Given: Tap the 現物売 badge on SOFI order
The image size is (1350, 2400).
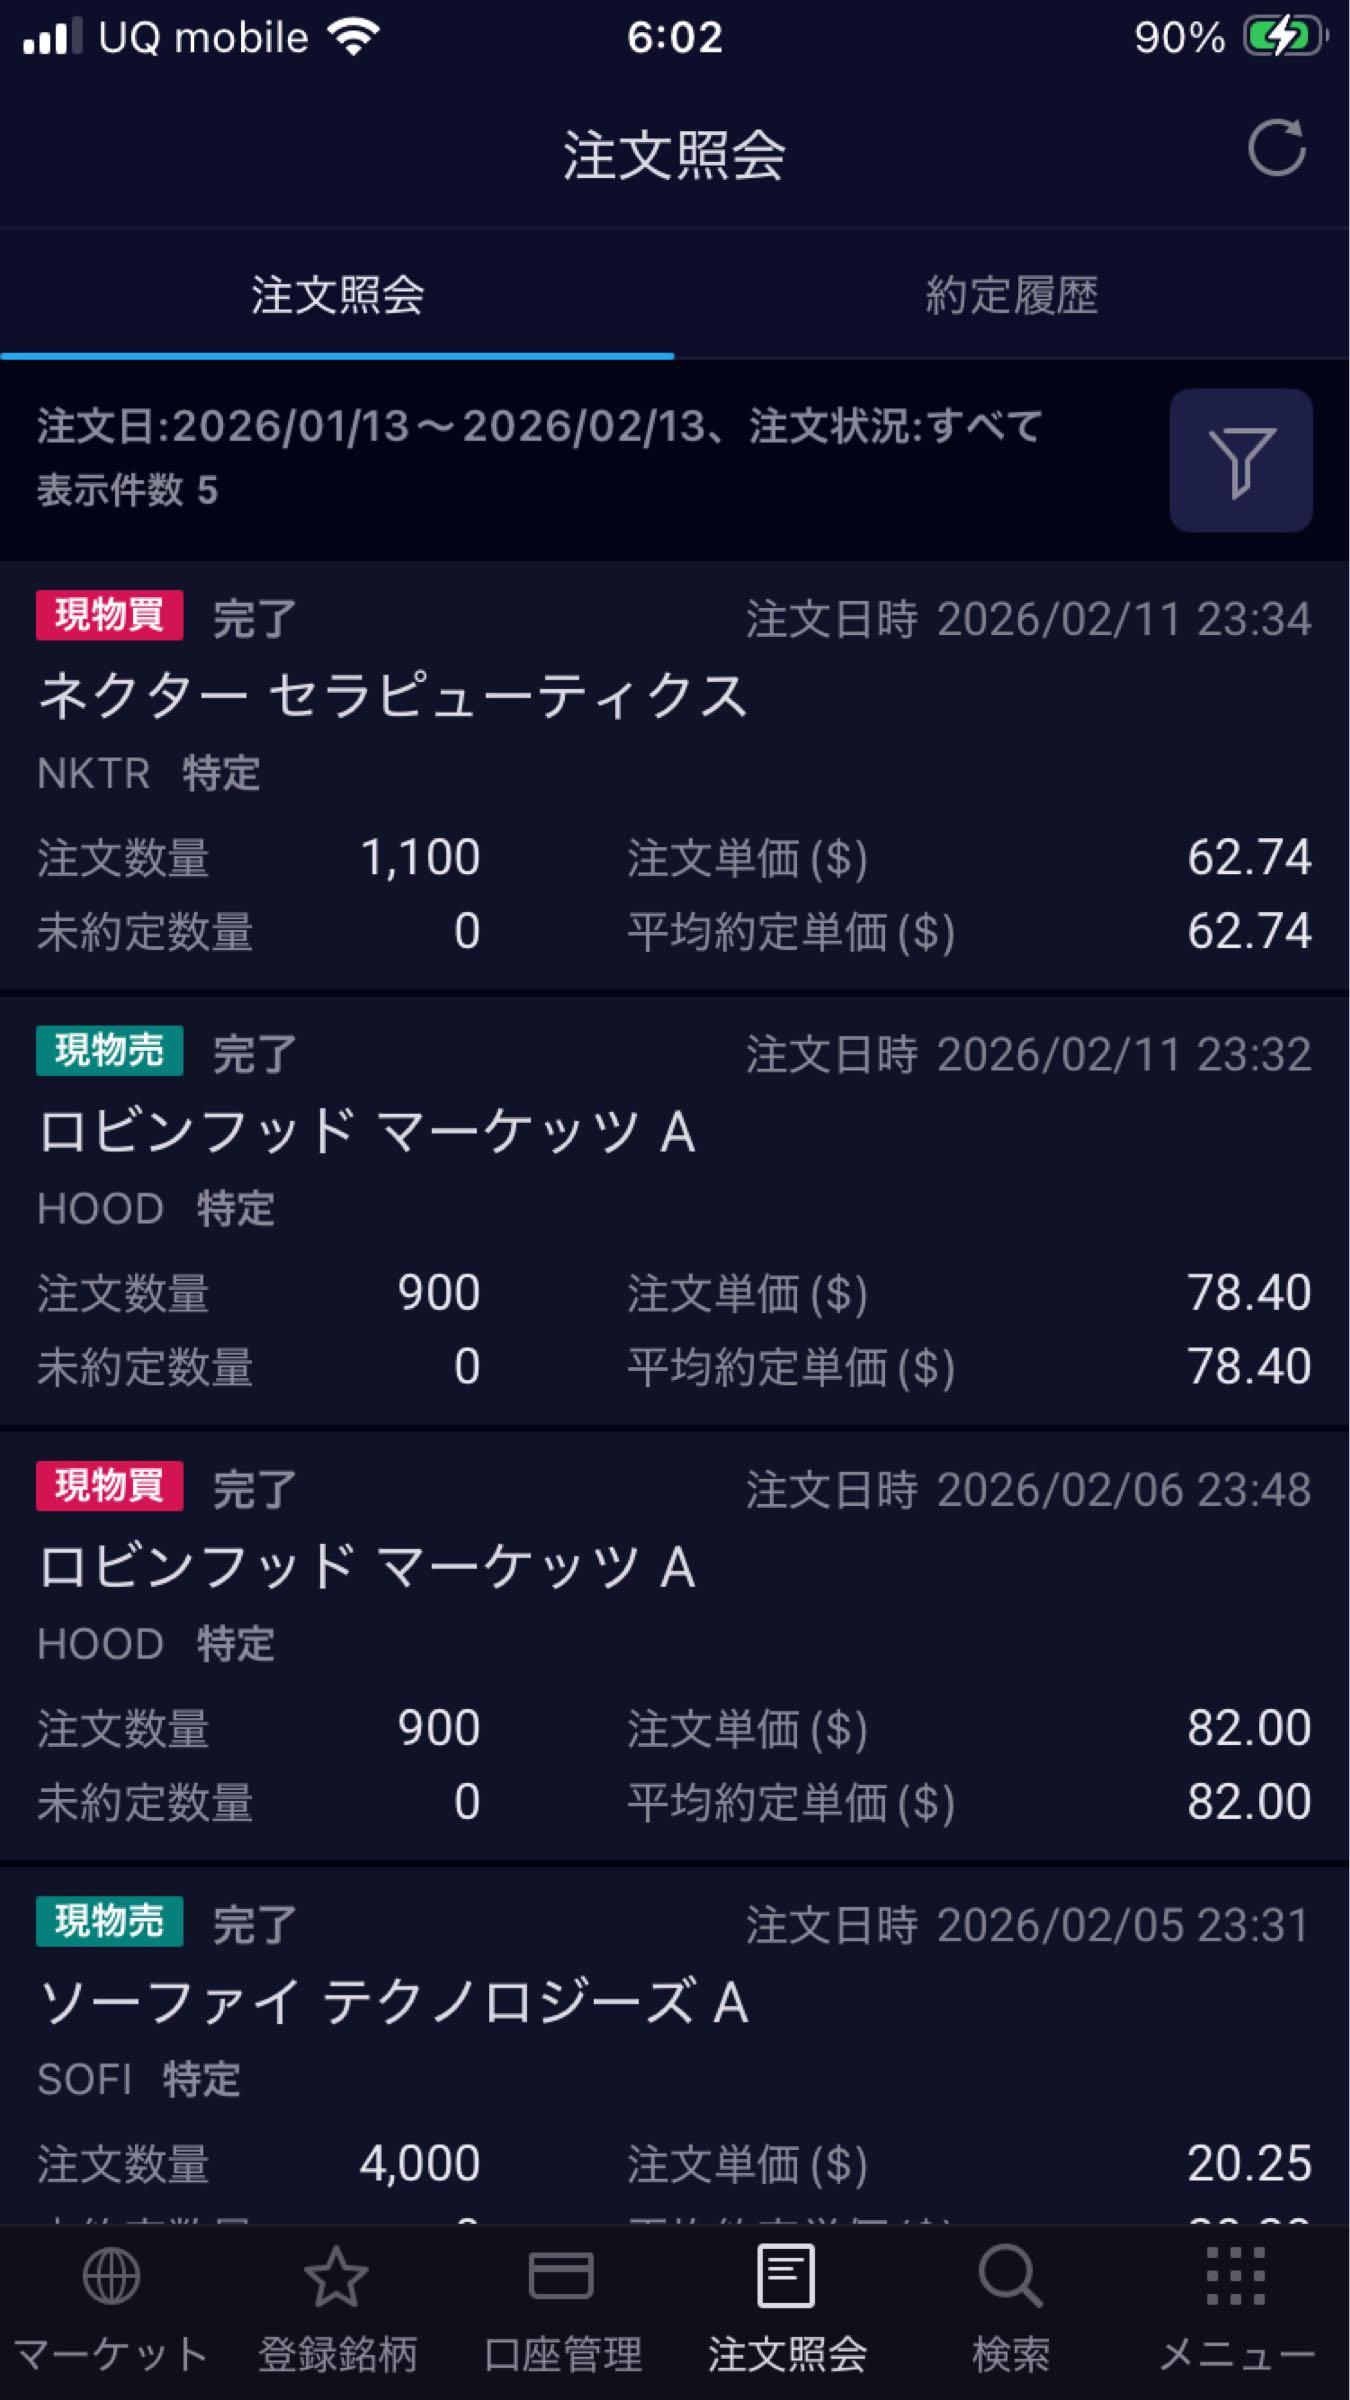Looking at the screenshot, I should pyautogui.click(x=109, y=1921).
